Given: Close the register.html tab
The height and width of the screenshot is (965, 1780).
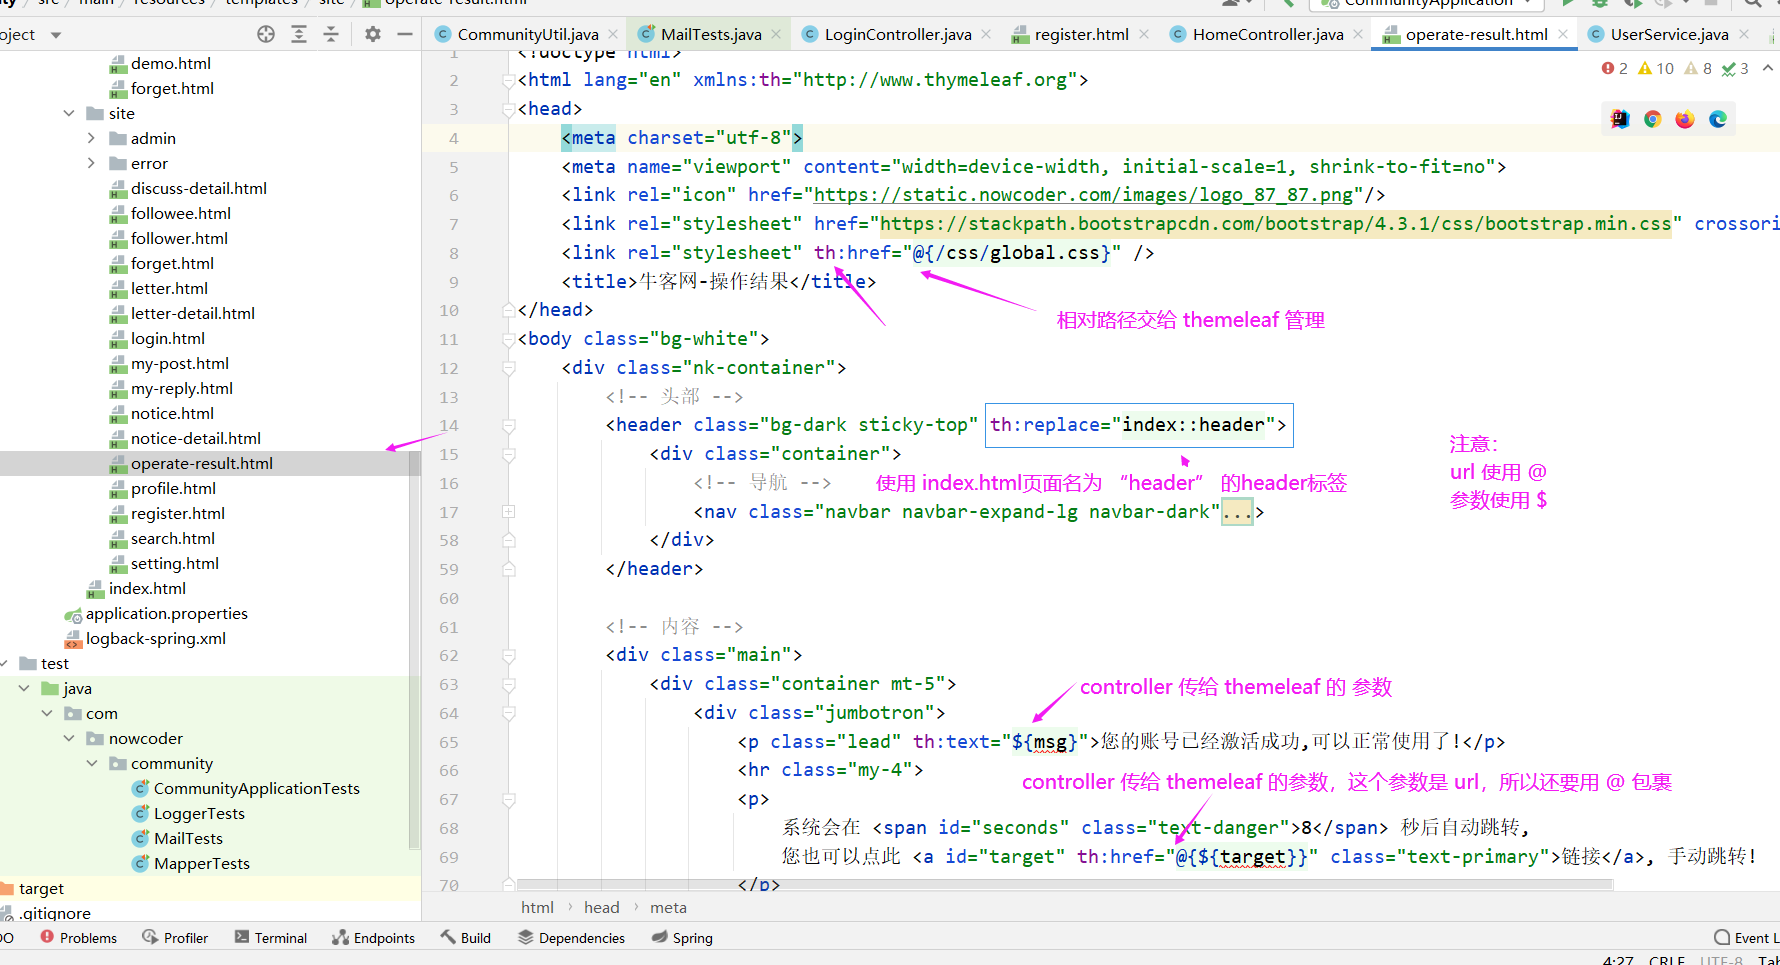Looking at the screenshot, I should click(1143, 34).
